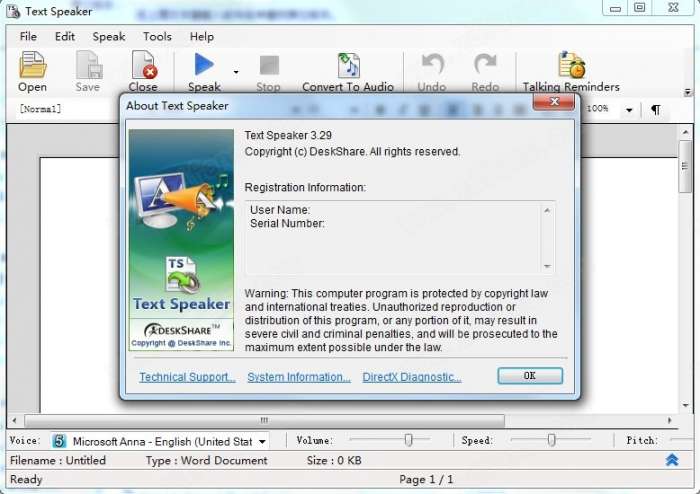Open the System Information link
This screenshot has height=494, width=700.
[299, 377]
